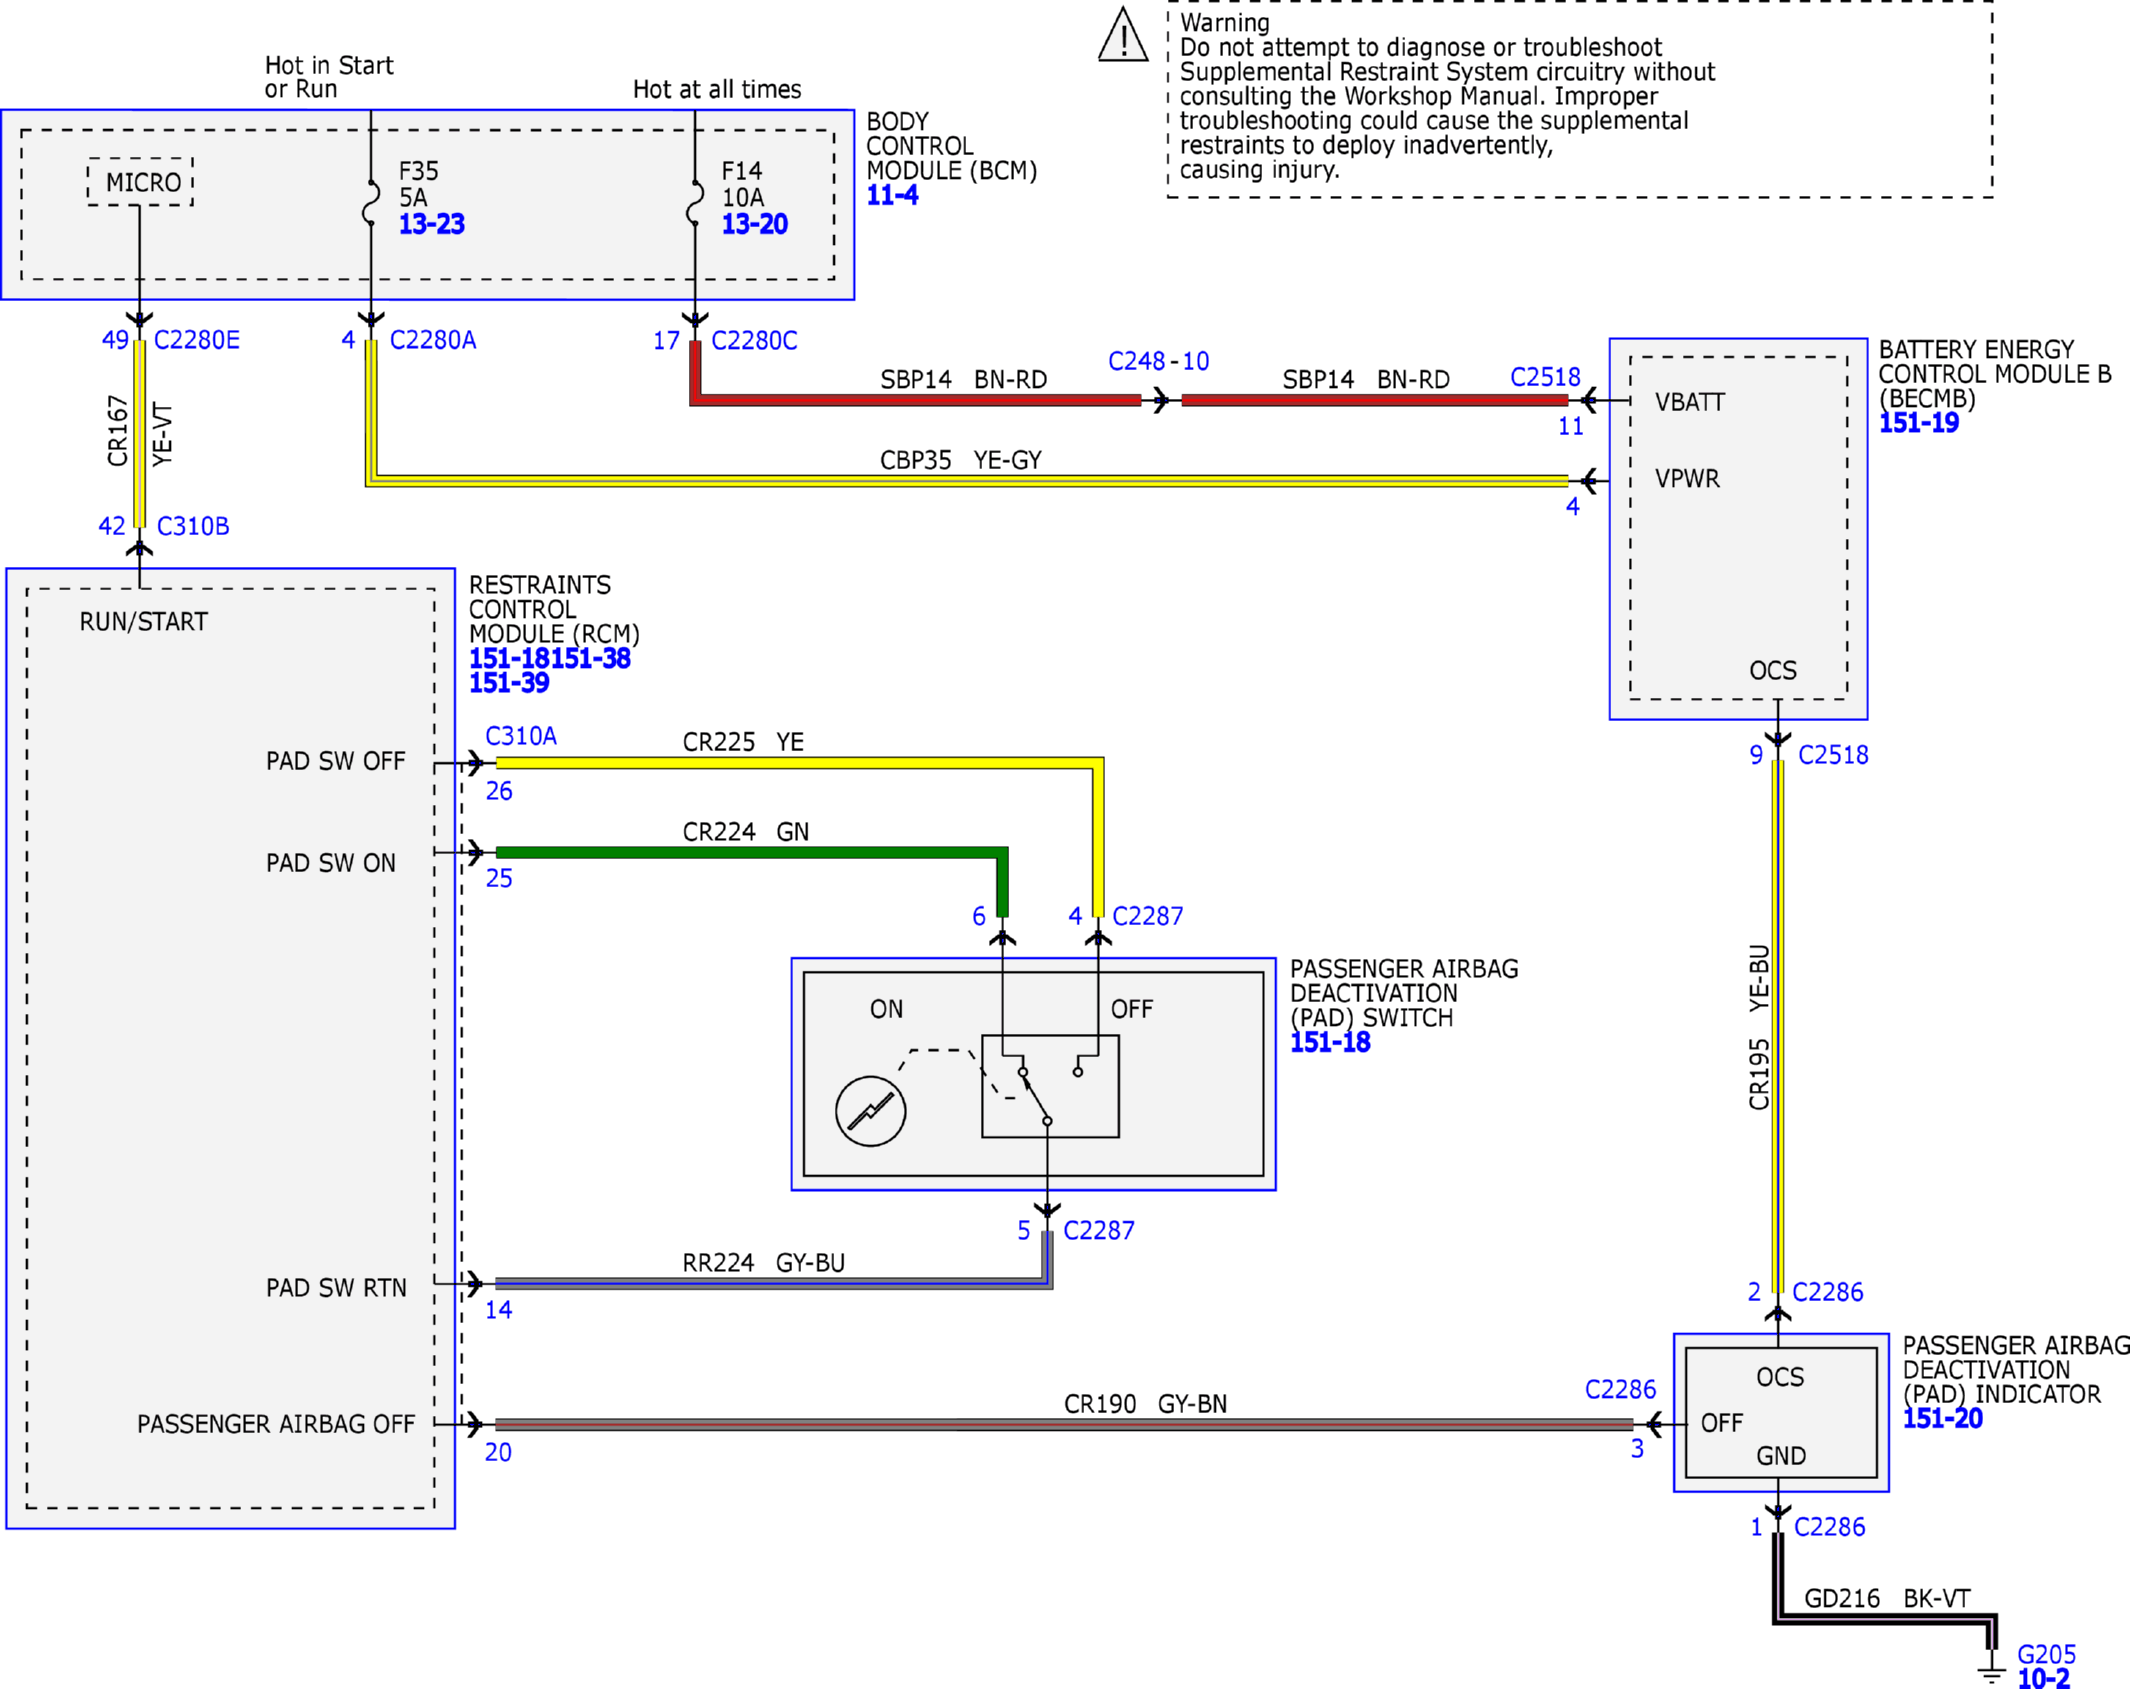Viewport: 2130px width, 1689px height.
Task: Click pin number 26 under C310A
Action: pyautogui.click(x=499, y=792)
